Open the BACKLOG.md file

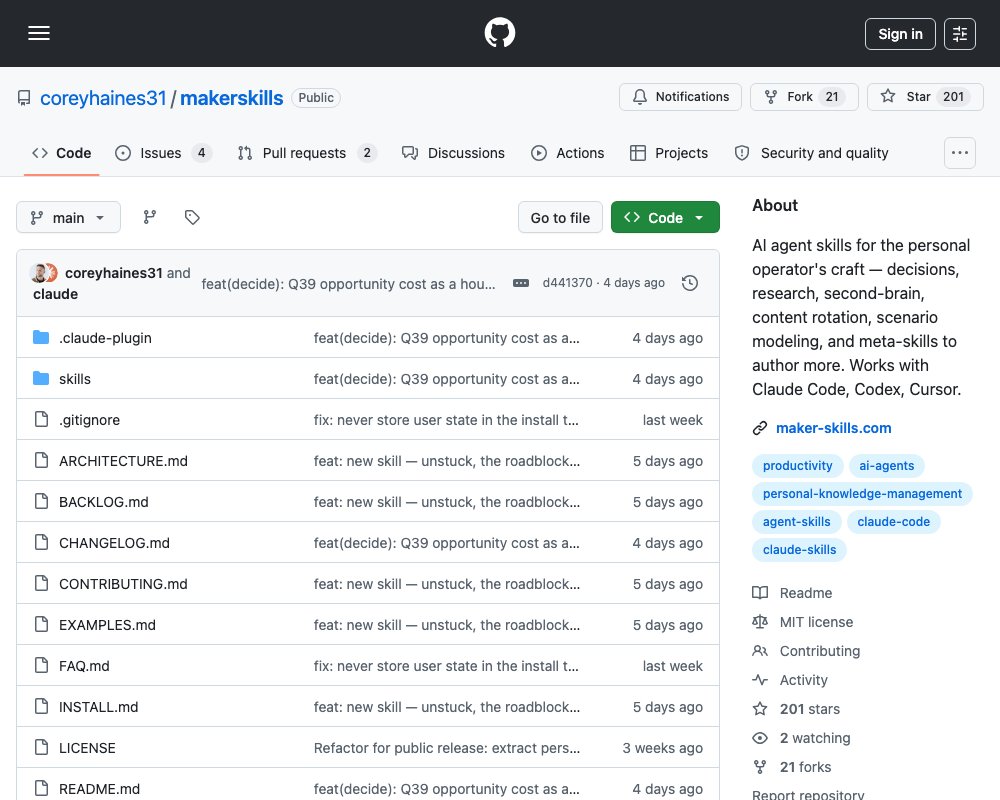coord(103,502)
